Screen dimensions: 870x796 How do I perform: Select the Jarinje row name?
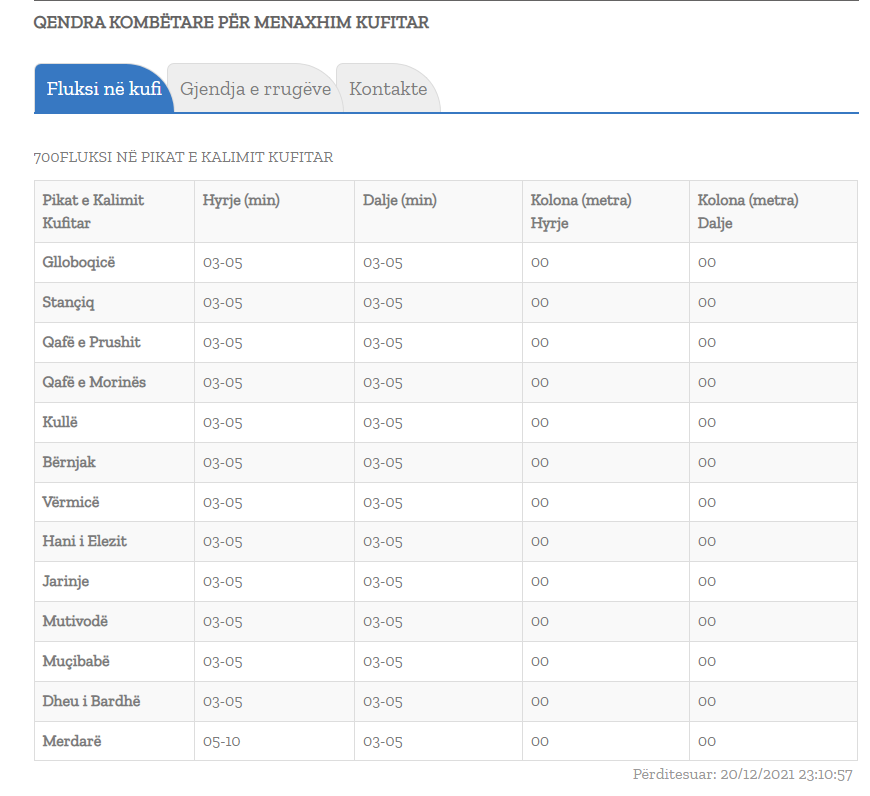(x=65, y=581)
